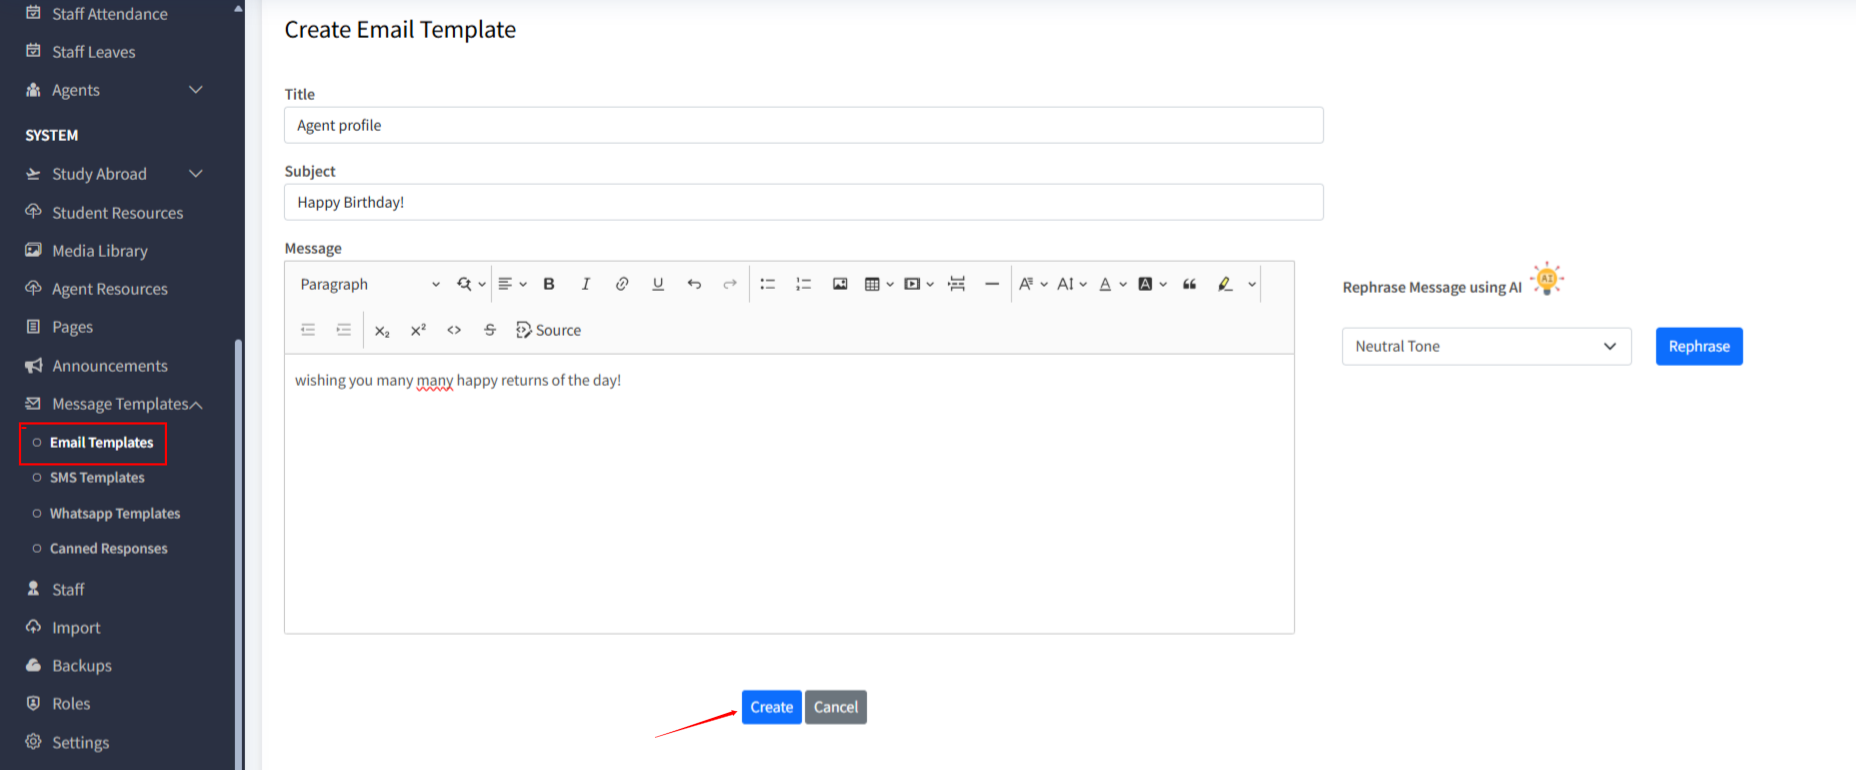
Task: Click the Create button
Action: [x=771, y=707]
